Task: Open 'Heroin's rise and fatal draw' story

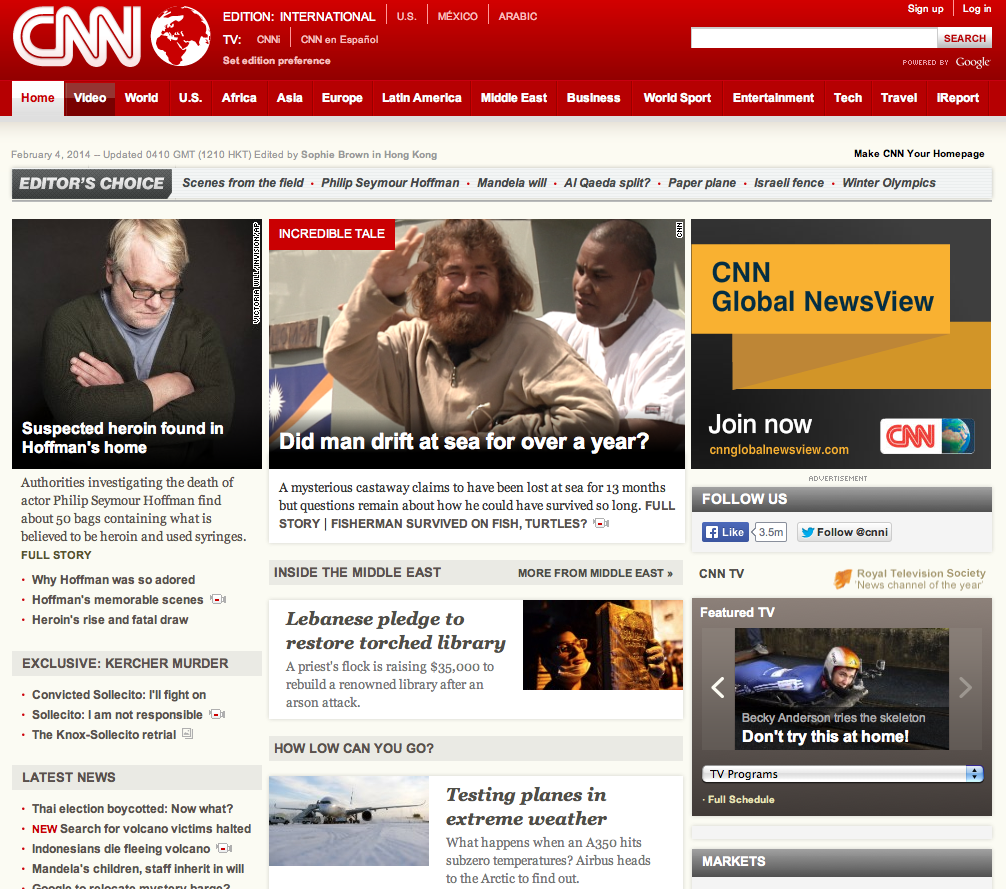Action: pyautogui.click(x=110, y=620)
